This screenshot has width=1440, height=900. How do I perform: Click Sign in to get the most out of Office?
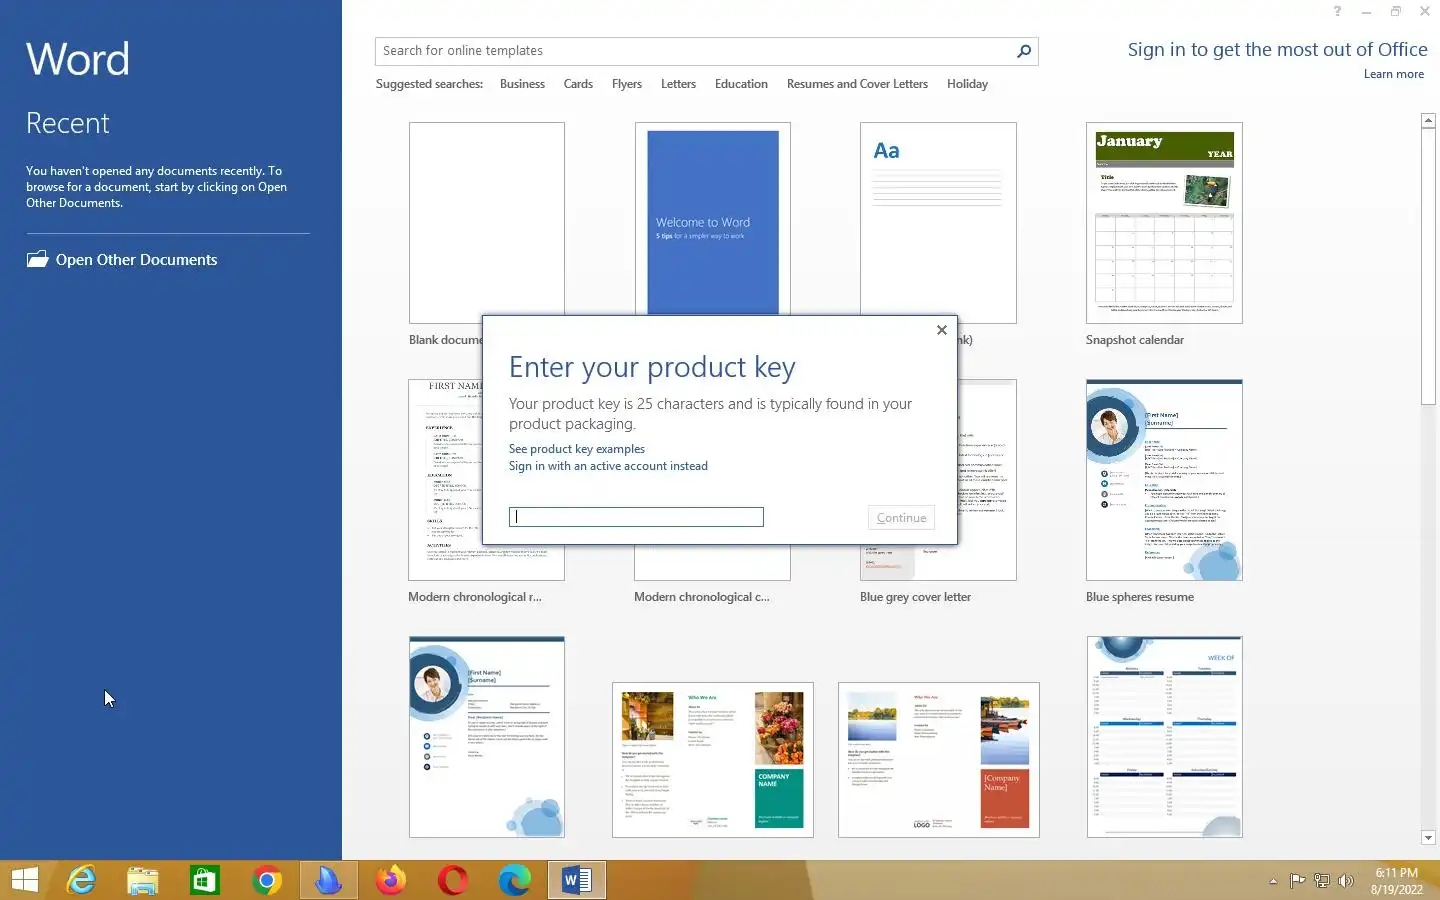tap(1277, 50)
